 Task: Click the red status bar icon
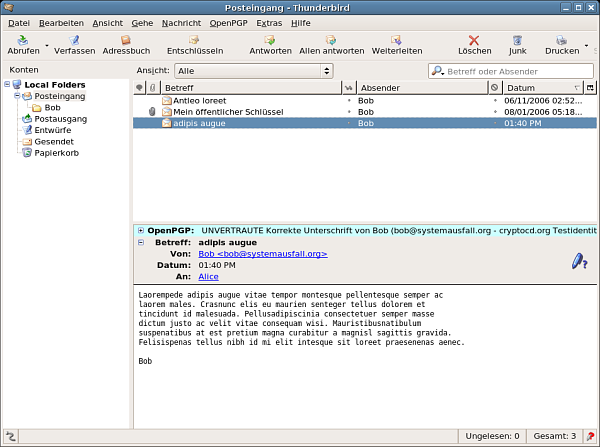pos(590,436)
